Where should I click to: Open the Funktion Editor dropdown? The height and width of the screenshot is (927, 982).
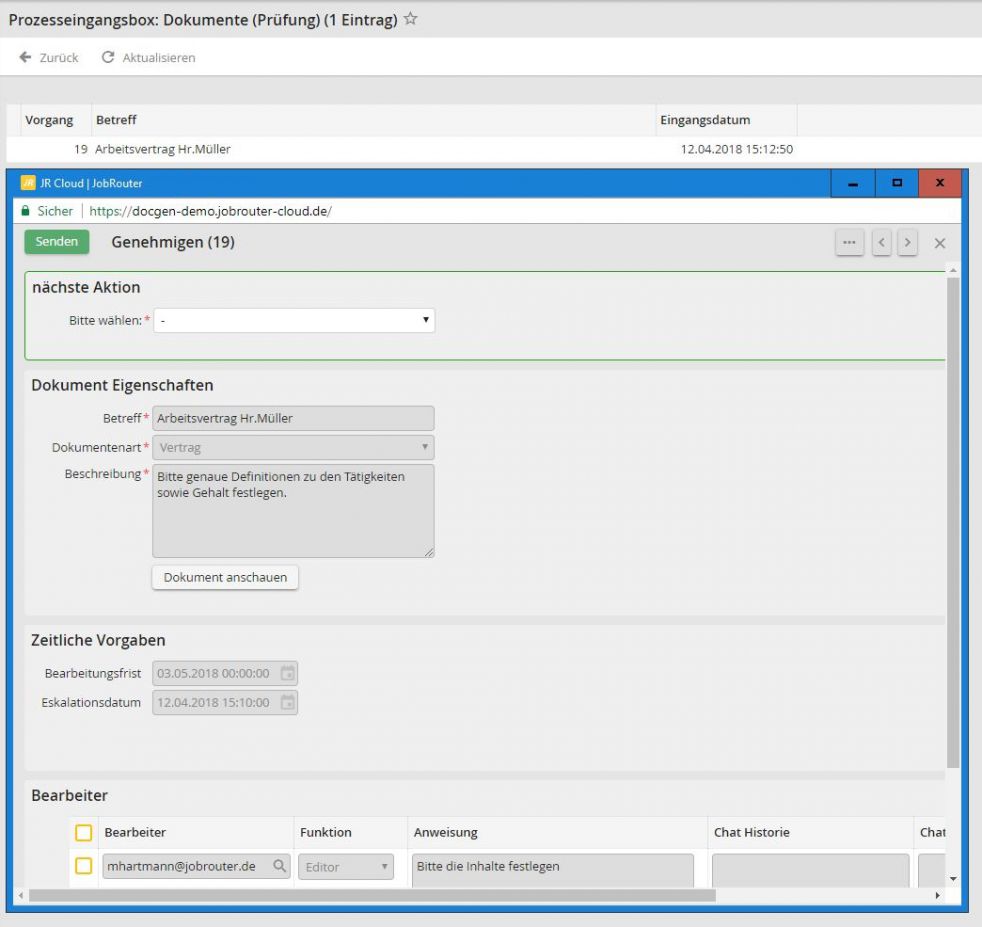tap(345, 867)
